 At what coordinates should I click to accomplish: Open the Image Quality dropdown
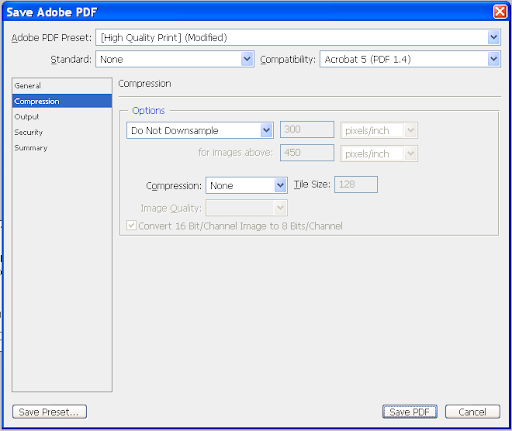coord(246,208)
